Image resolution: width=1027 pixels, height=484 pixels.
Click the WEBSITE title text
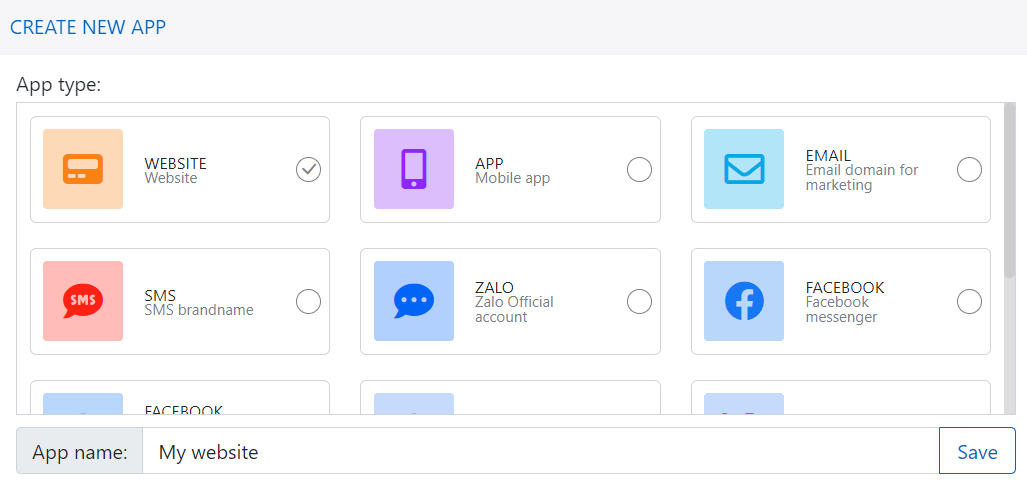click(x=176, y=163)
